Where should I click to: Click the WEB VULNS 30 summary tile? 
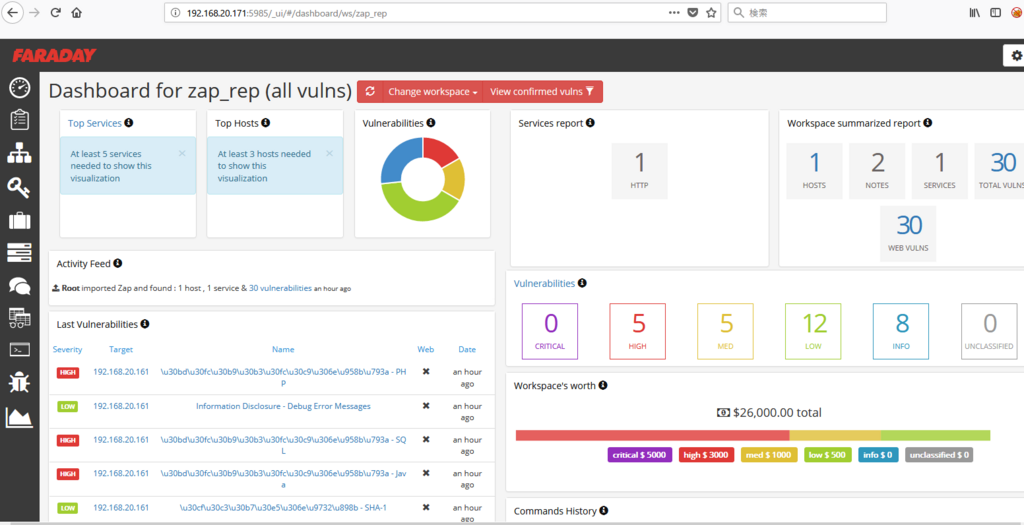pos(908,234)
